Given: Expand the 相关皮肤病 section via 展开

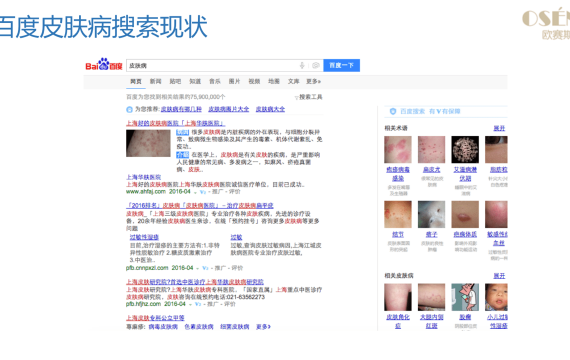Looking at the screenshot, I should tap(499, 276).
